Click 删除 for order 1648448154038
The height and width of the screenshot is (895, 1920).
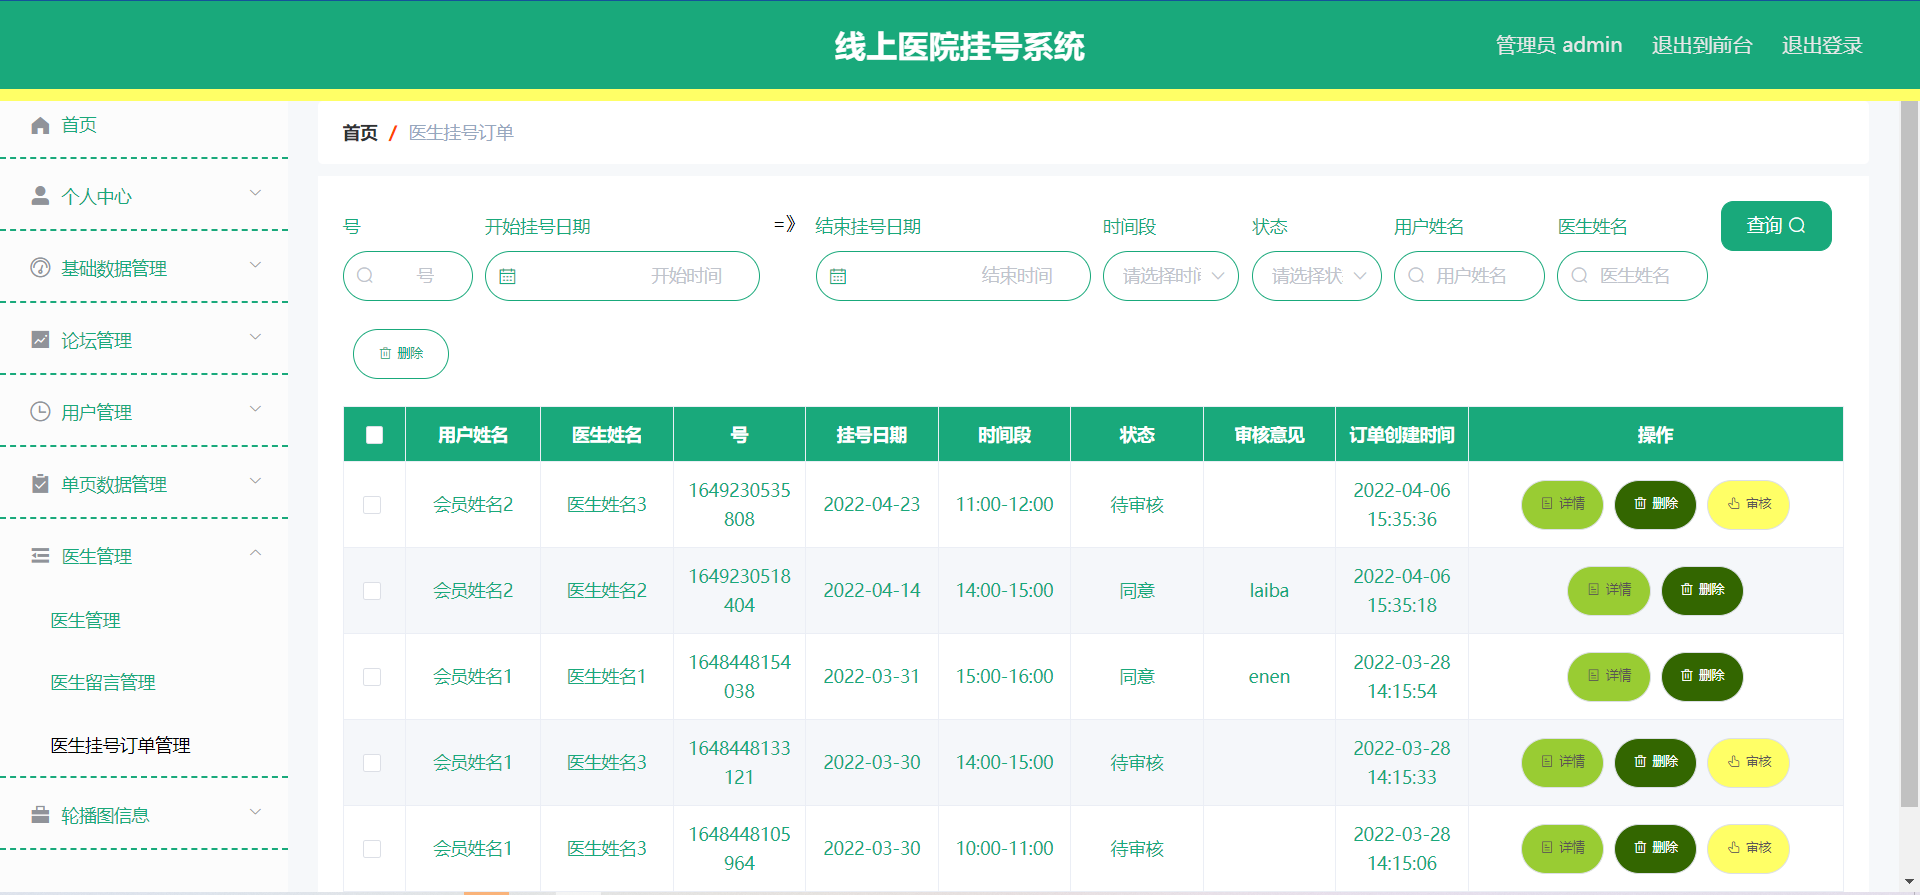1702,677
